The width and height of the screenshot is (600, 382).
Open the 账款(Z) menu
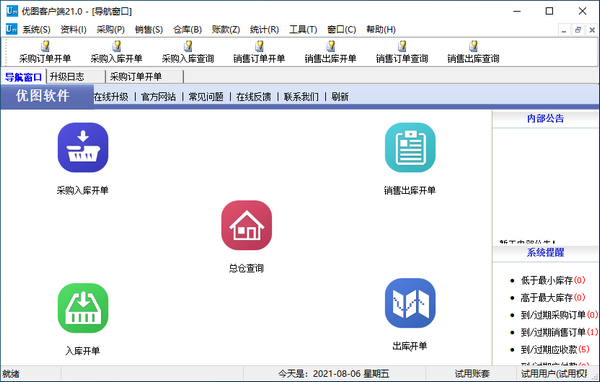[x=226, y=29]
